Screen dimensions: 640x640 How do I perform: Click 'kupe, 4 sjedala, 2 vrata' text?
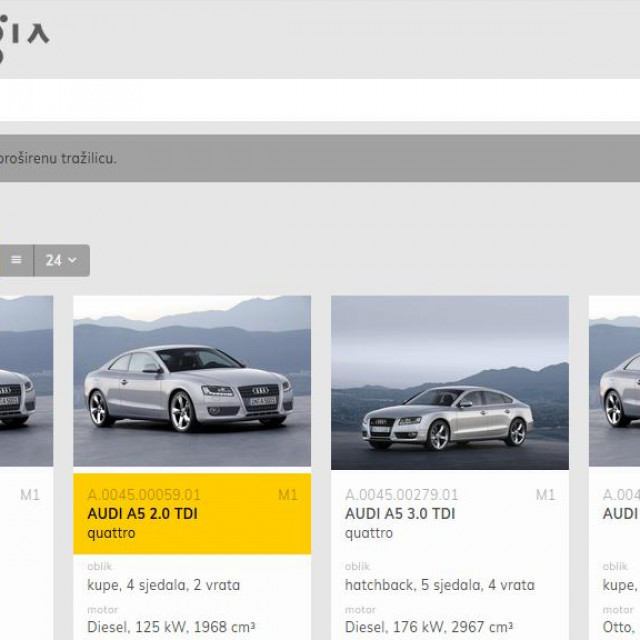pos(163,585)
